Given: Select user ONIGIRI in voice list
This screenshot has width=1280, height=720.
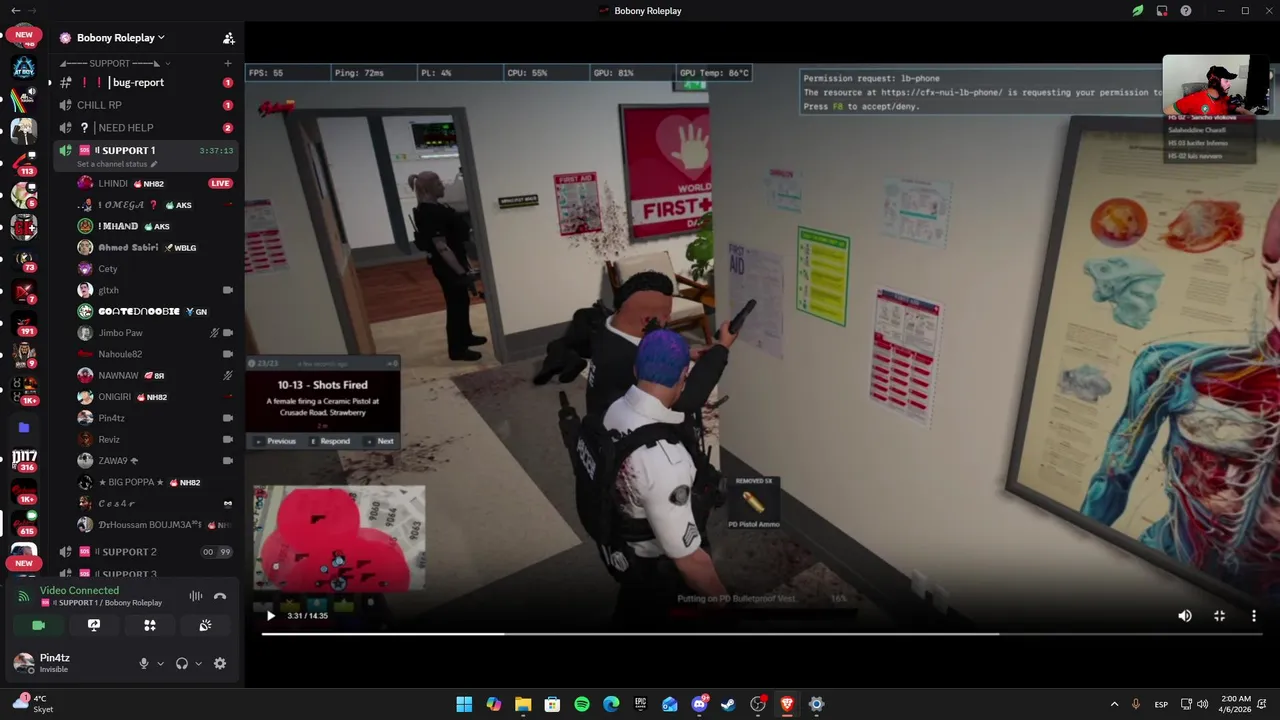Looking at the screenshot, I should pyautogui.click(x=155, y=397).
